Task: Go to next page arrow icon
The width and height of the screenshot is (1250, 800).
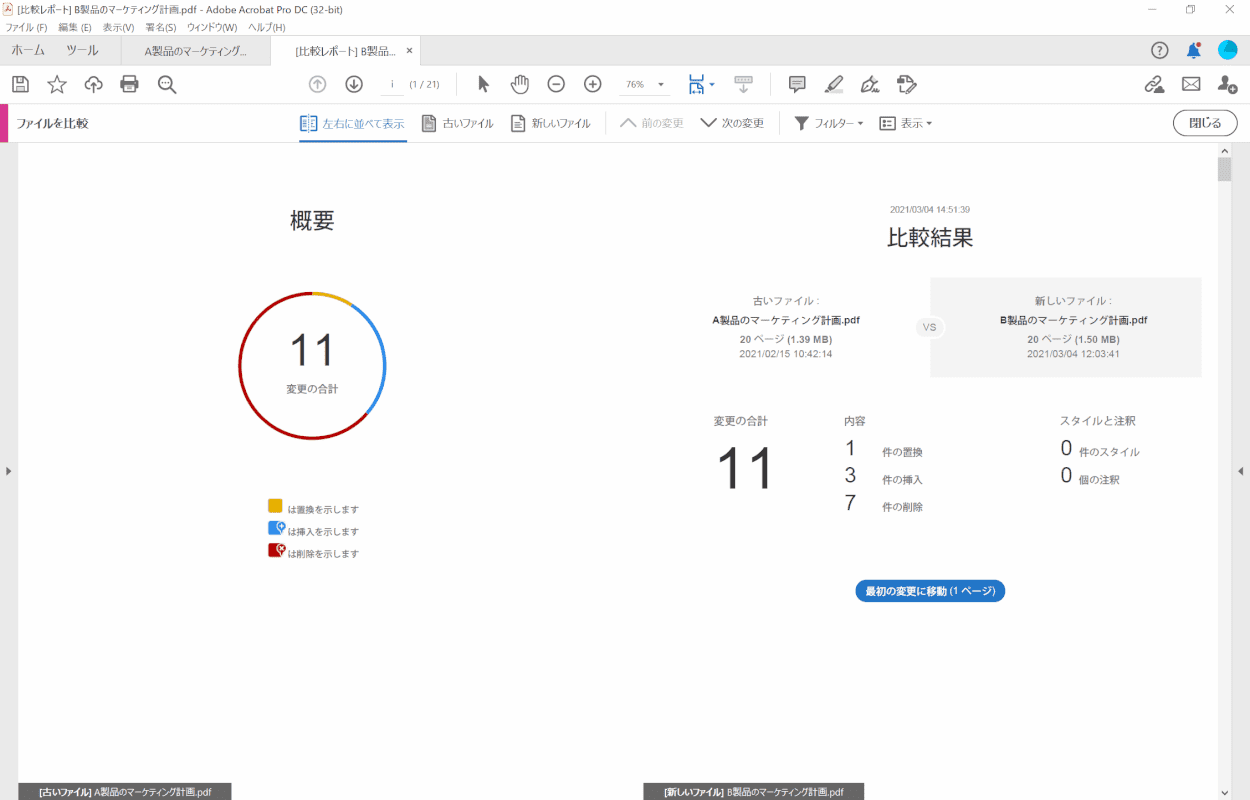Action: pos(353,84)
